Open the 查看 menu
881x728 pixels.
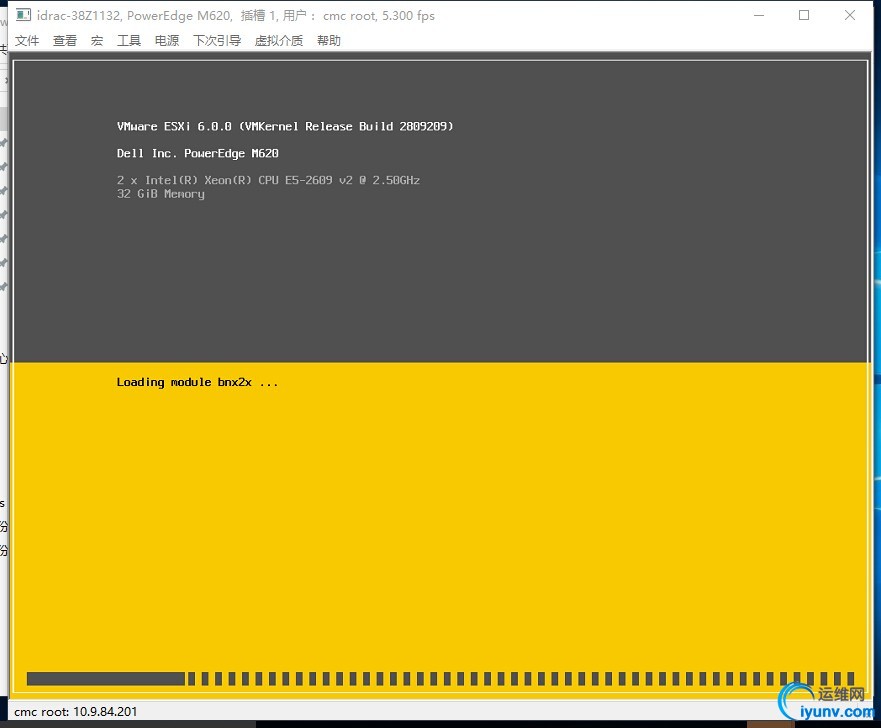point(65,40)
